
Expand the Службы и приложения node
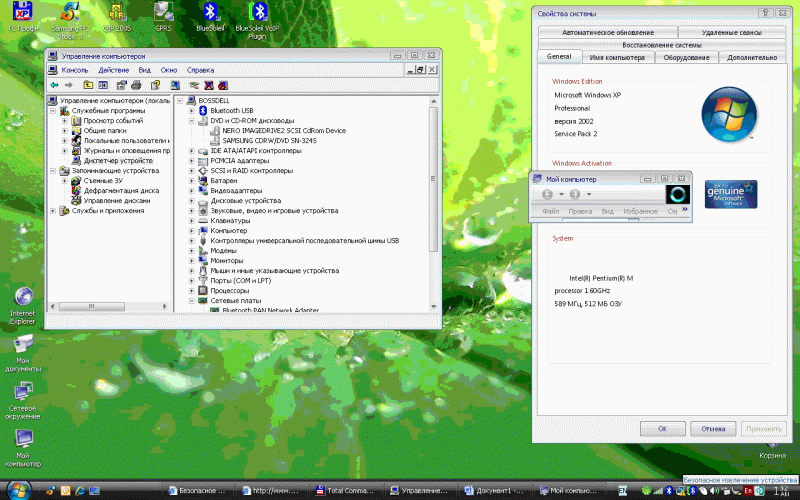pos(53,211)
